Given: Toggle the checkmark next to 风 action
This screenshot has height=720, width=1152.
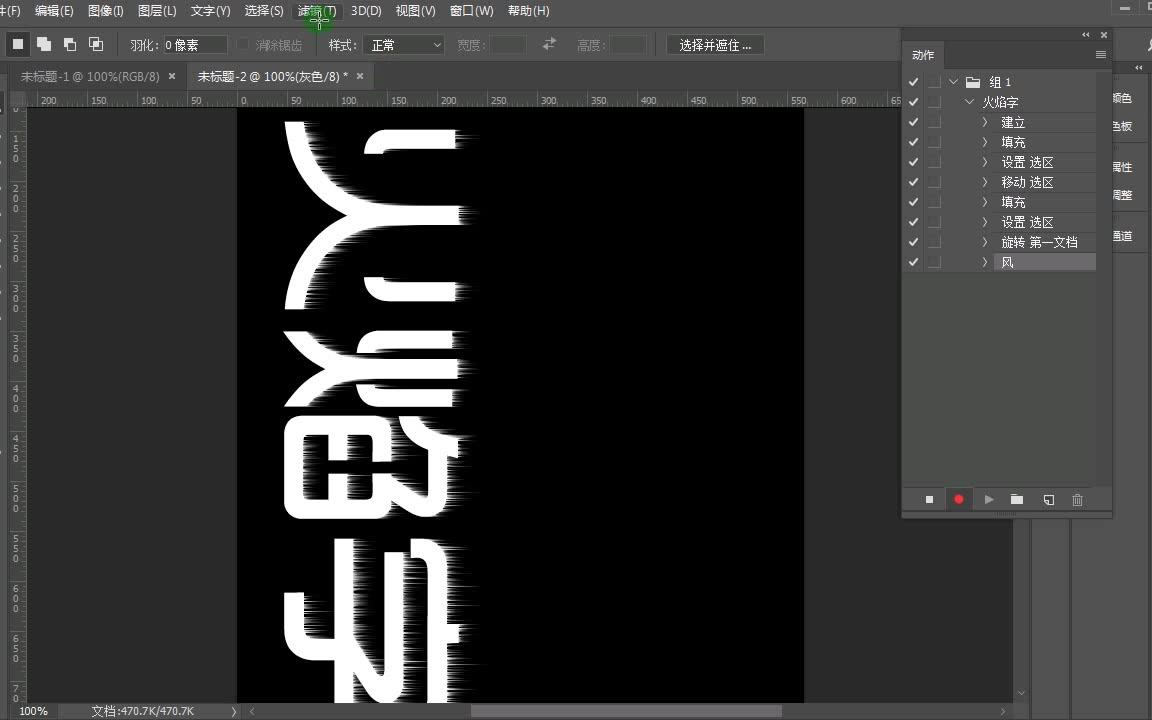Looking at the screenshot, I should 913,261.
